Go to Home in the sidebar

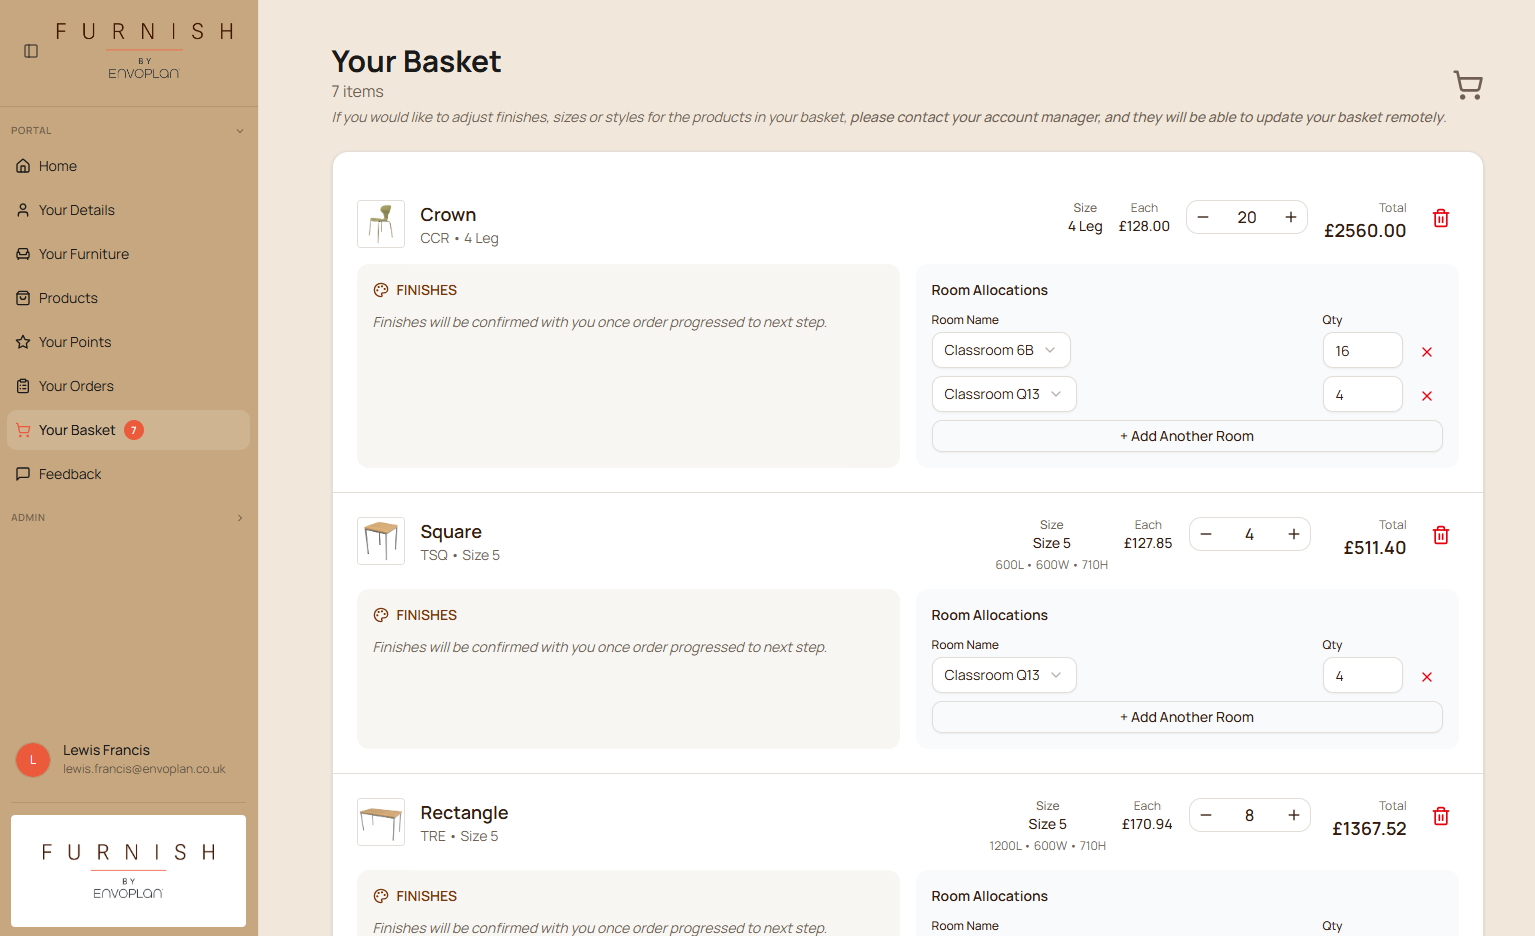tap(128, 166)
